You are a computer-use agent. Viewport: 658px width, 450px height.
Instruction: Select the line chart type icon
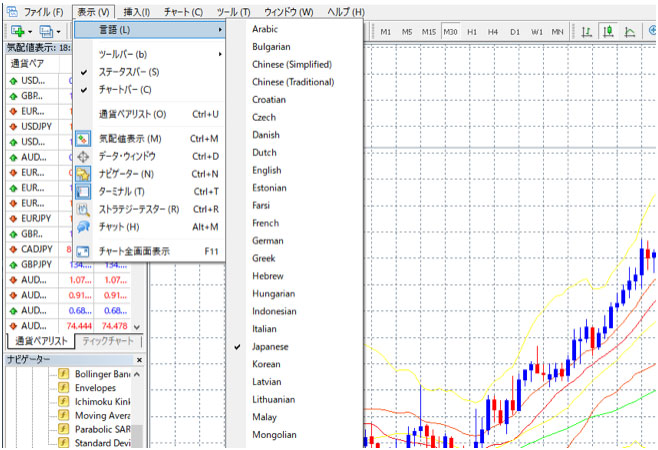coord(630,31)
